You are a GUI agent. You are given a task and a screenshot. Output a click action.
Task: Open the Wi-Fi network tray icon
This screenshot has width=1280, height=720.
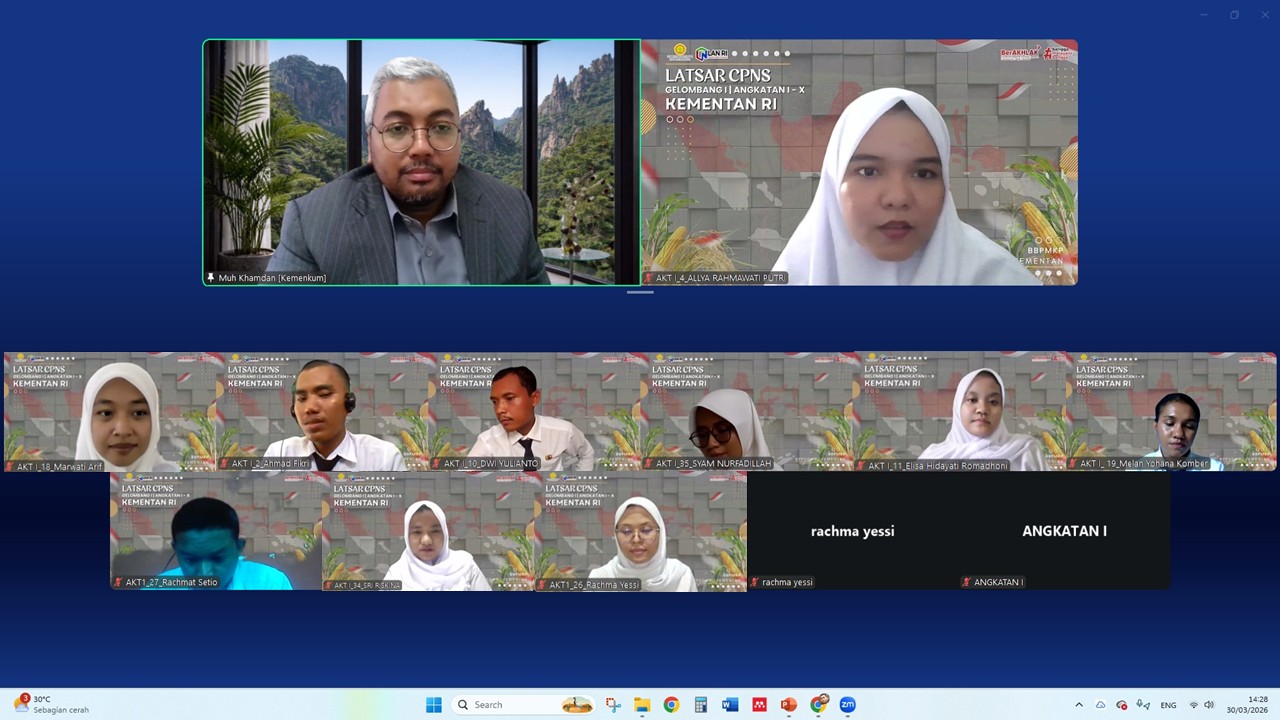tap(1193, 705)
